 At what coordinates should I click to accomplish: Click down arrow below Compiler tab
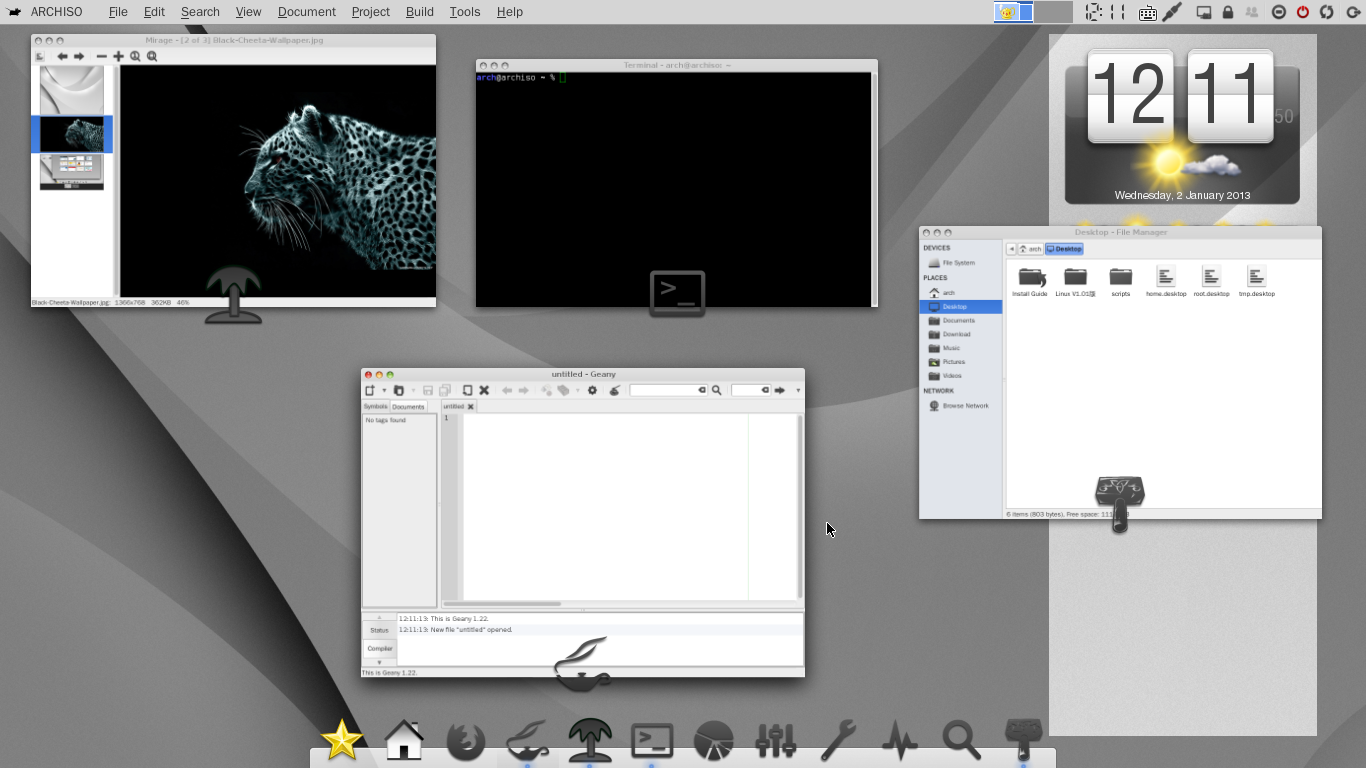pos(379,662)
